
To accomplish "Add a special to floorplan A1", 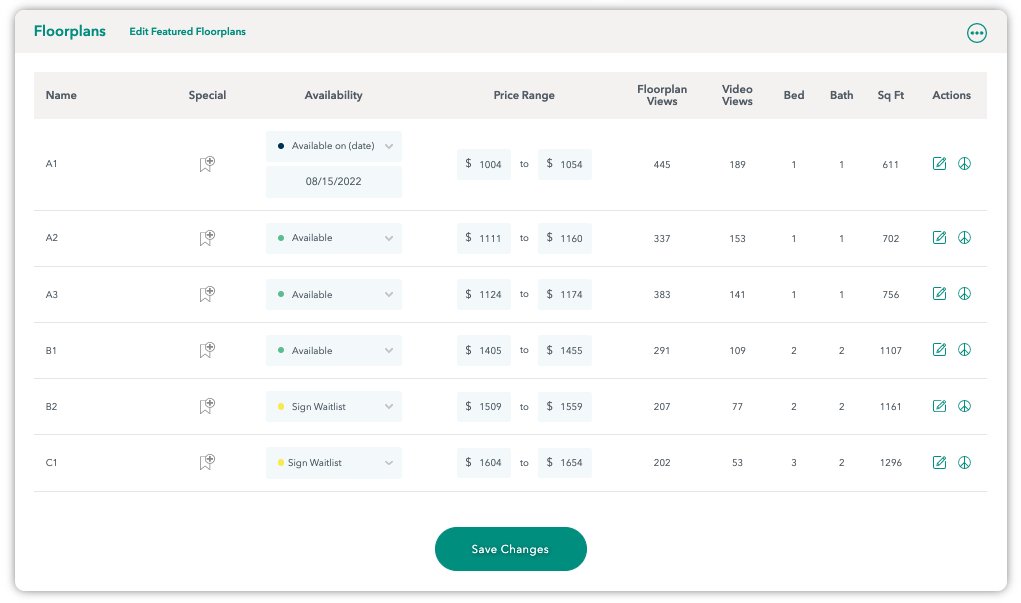I will pos(207,163).
